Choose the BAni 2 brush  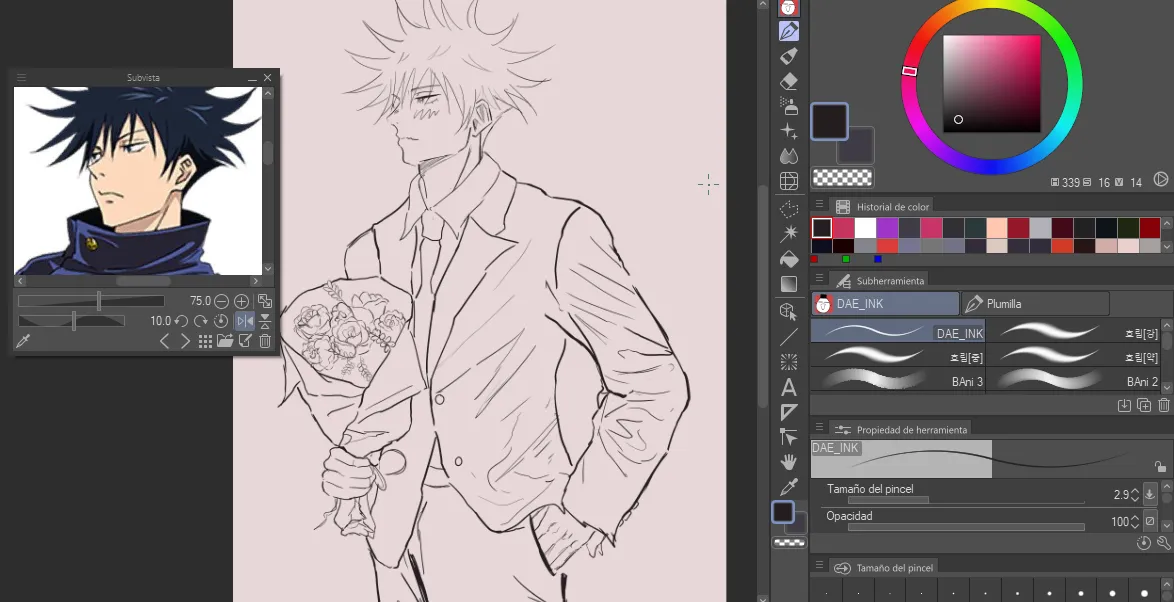tap(1073, 380)
